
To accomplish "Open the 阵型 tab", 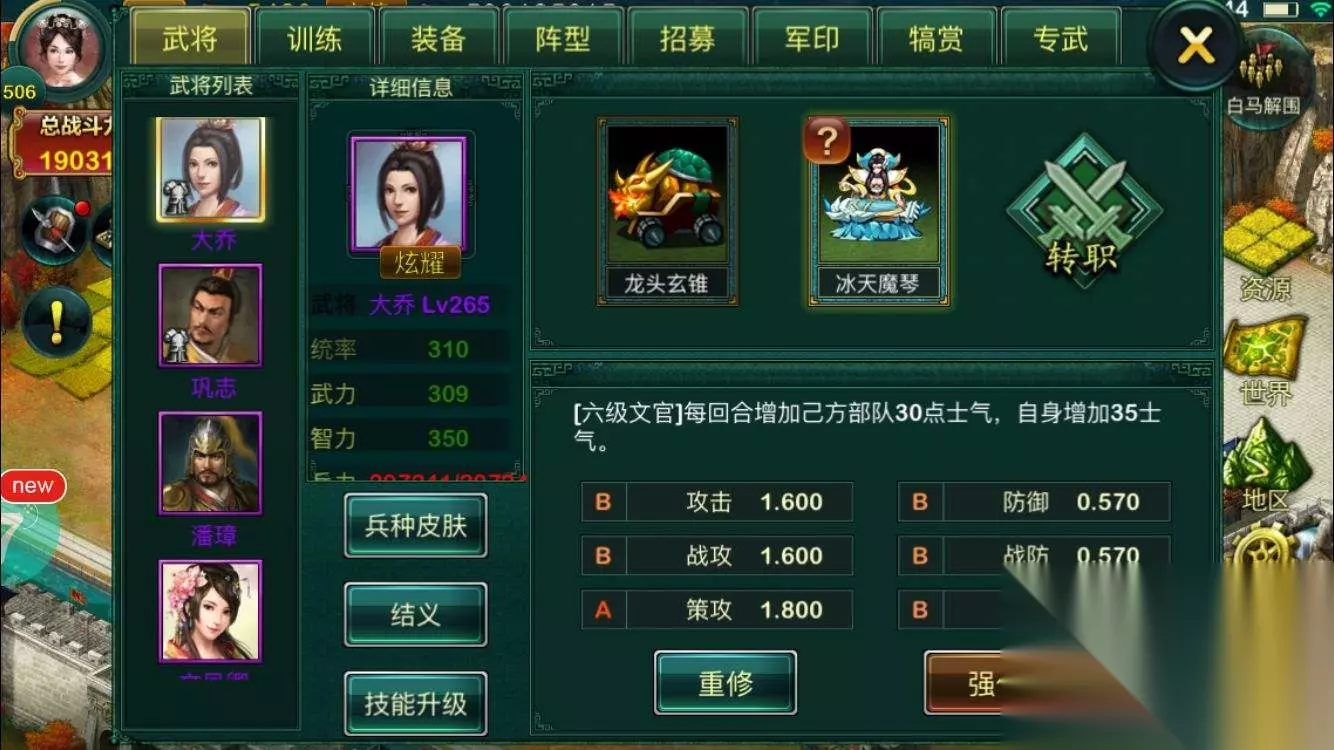I will coord(562,38).
